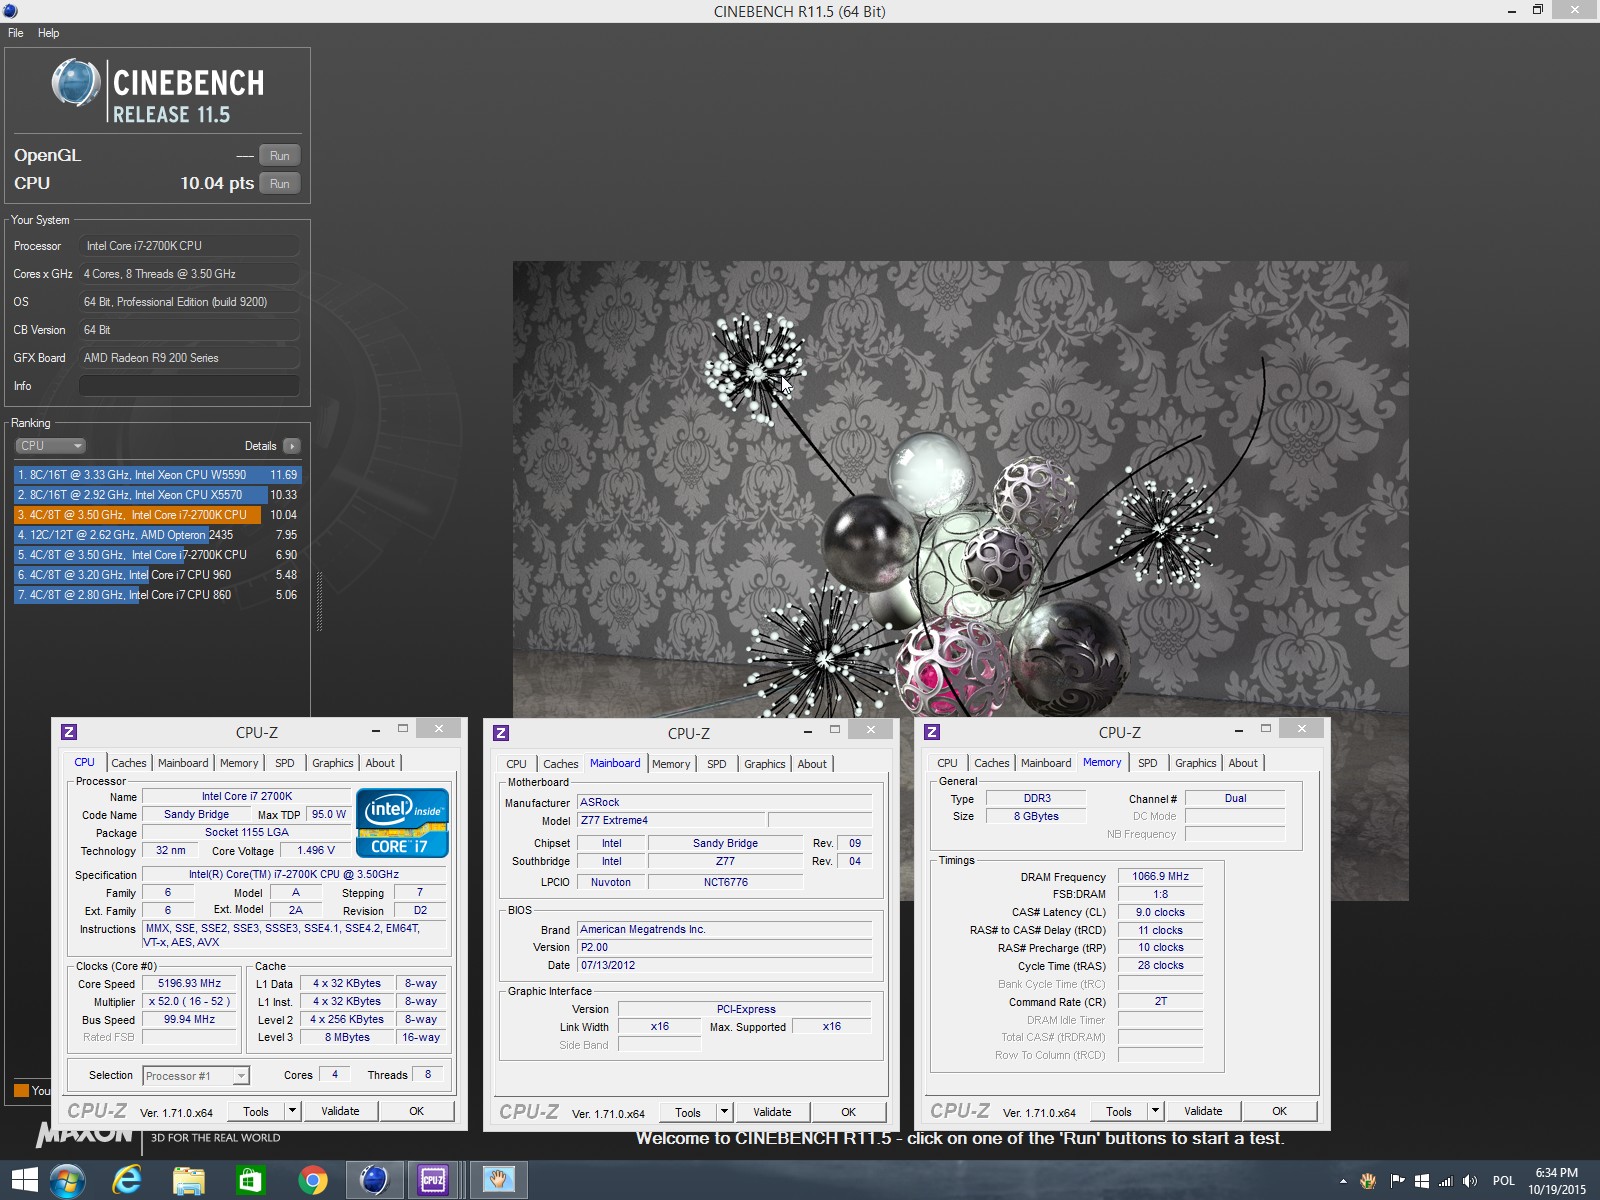Click Tools button in left CPU-Z
This screenshot has height=1200, width=1600.
pos(256,1111)
